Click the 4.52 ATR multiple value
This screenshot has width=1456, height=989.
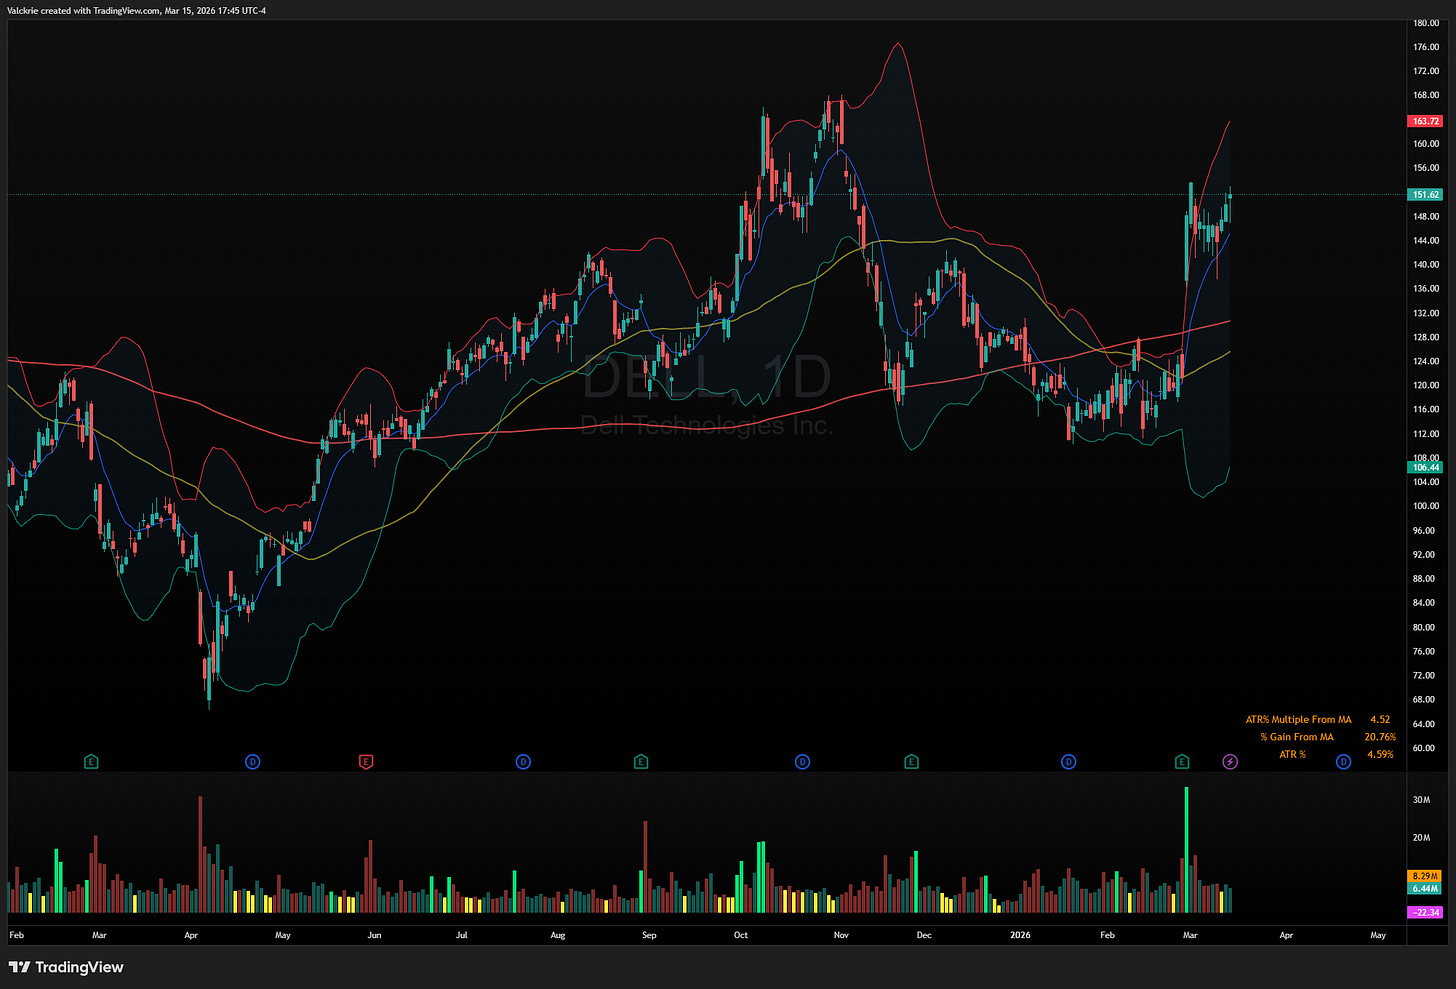pyautogui.click(x=1380, y=720)
